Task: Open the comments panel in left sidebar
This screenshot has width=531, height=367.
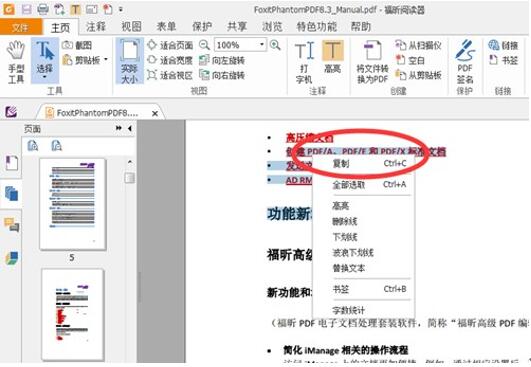Action: (12, 224)
